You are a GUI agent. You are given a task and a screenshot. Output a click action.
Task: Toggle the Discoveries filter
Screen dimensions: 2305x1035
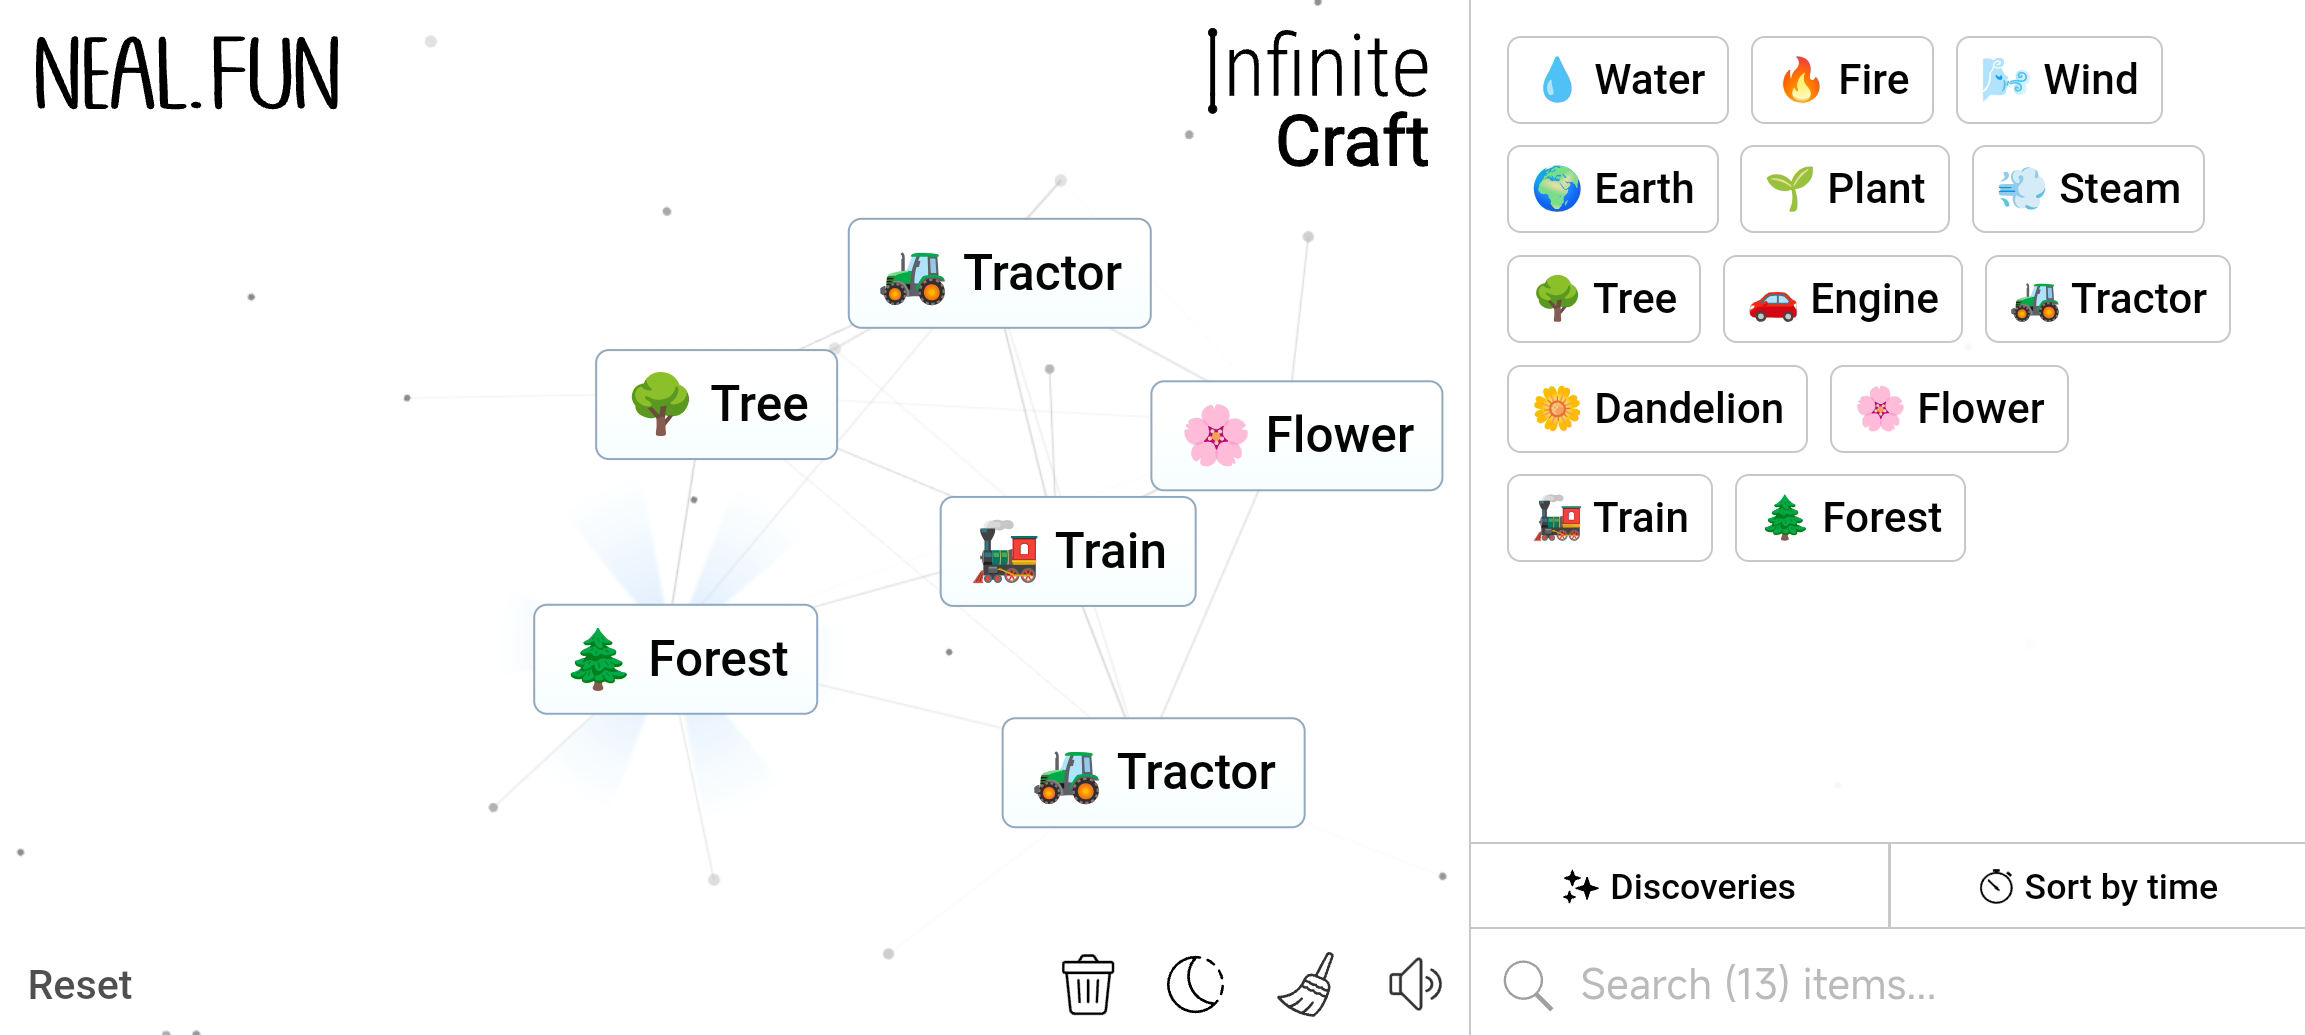(1679, 887)
